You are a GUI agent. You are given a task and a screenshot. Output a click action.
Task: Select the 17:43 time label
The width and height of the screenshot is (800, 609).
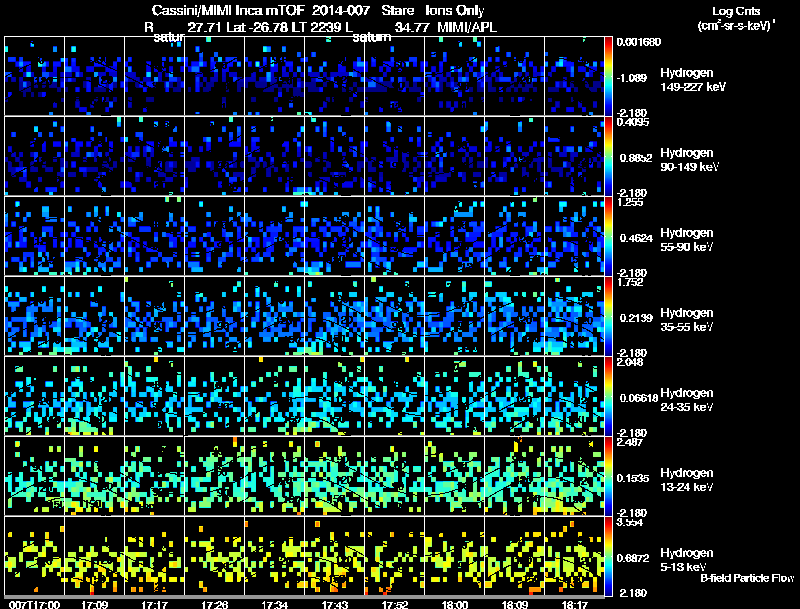click(x=335, y=604)
